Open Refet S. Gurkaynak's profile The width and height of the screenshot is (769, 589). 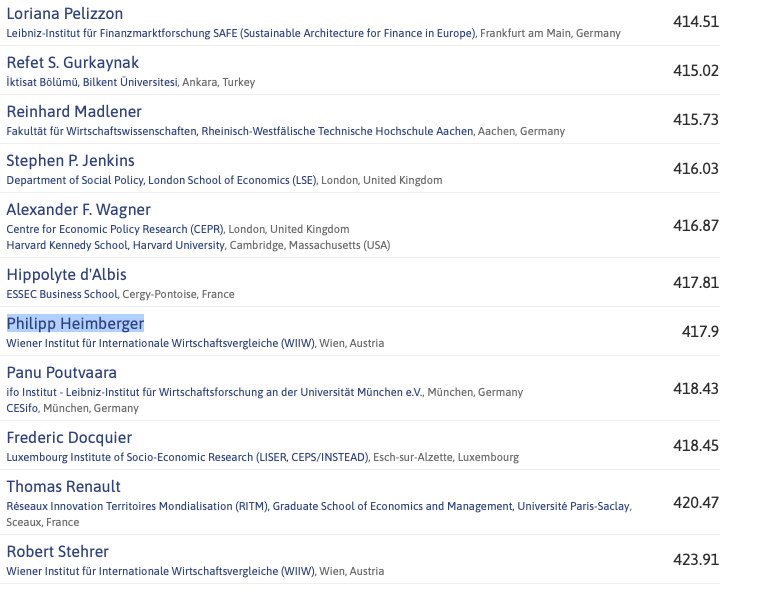[x=73, y=63]
